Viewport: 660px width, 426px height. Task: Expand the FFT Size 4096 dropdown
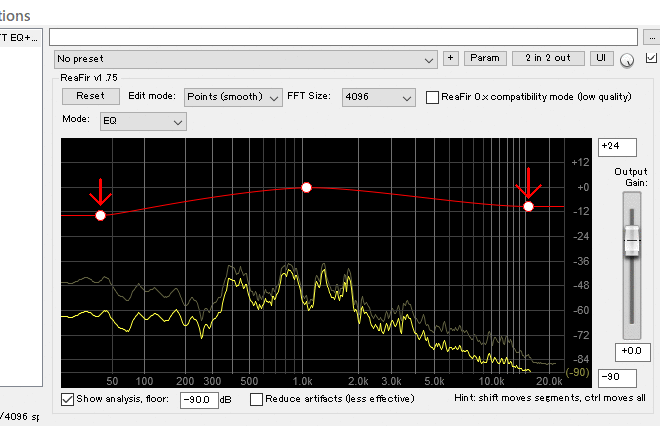(x=377, y=97)
